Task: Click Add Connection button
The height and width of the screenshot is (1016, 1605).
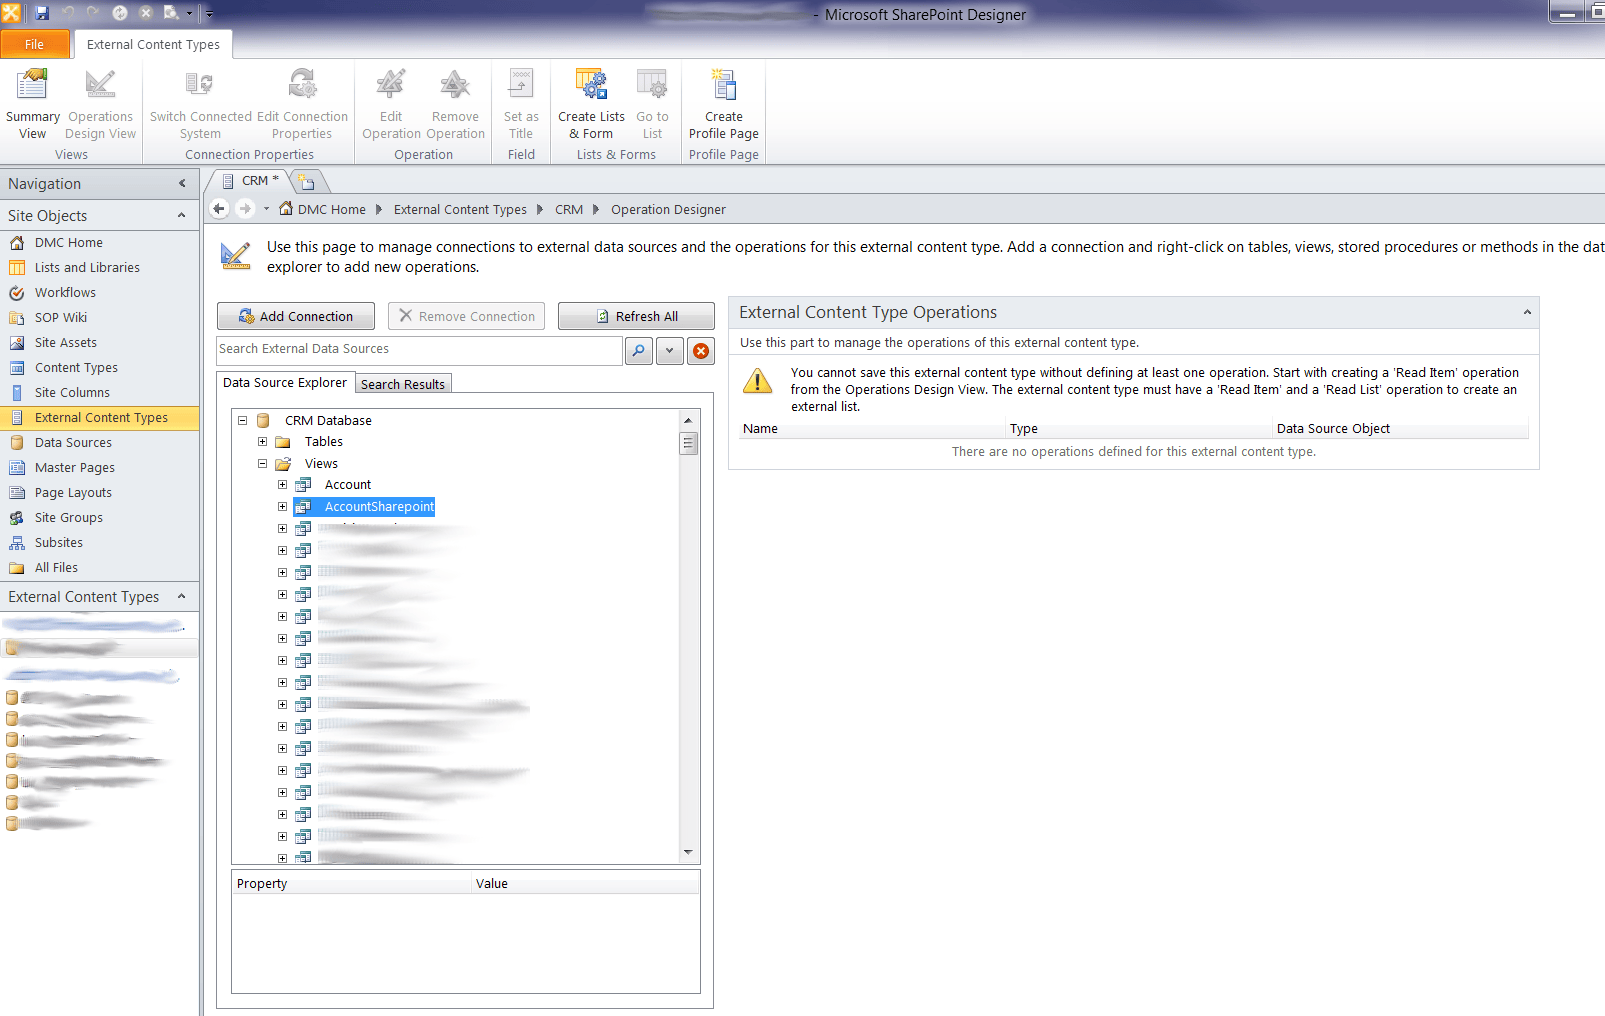Action: 296,316
